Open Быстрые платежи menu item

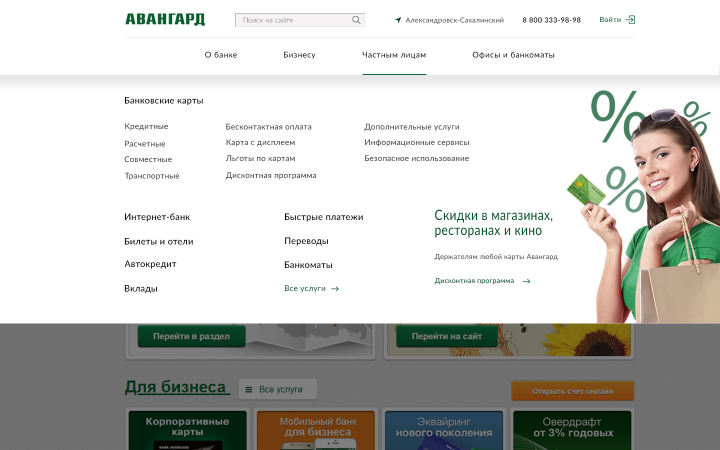(323, 217)
